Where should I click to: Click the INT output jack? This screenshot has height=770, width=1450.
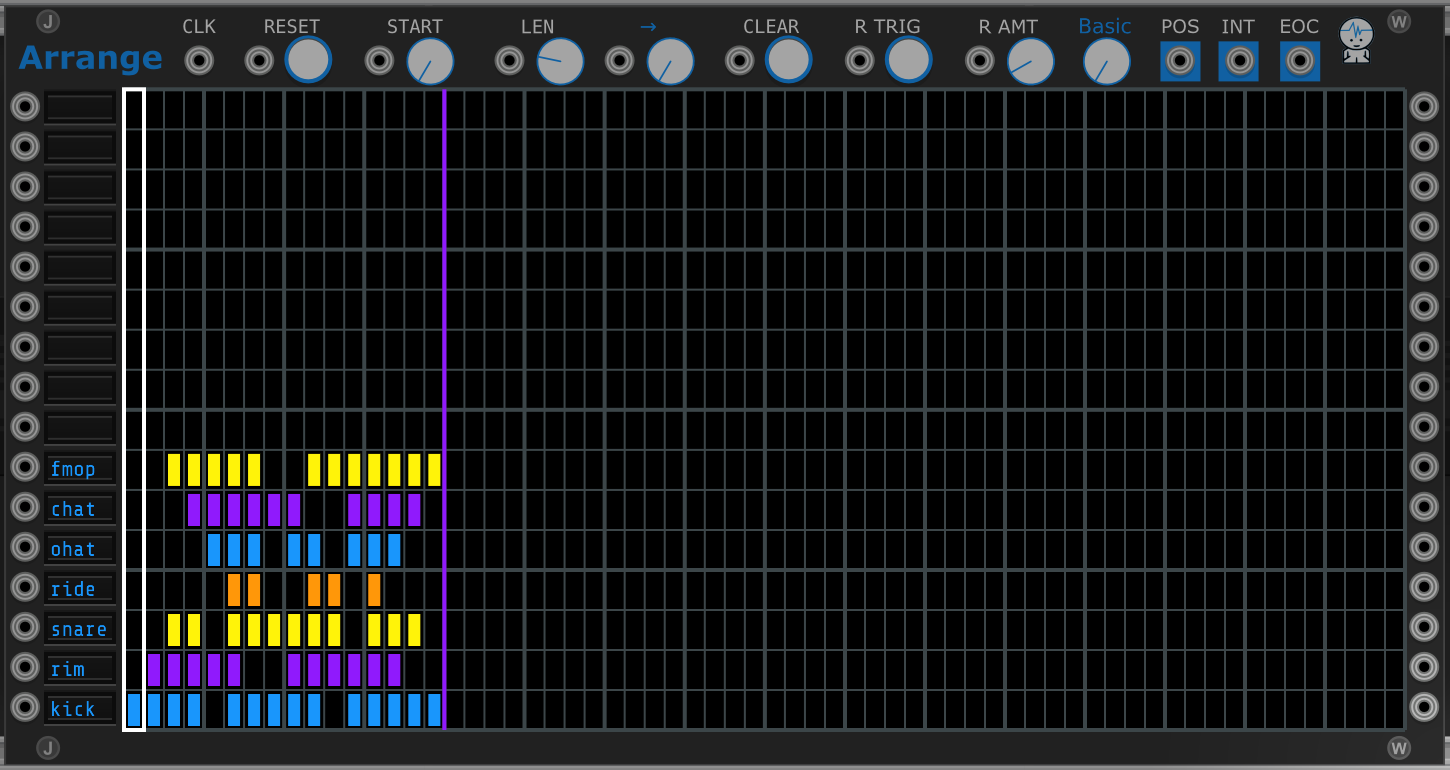pyautogui.click(x=1239, y=61)
